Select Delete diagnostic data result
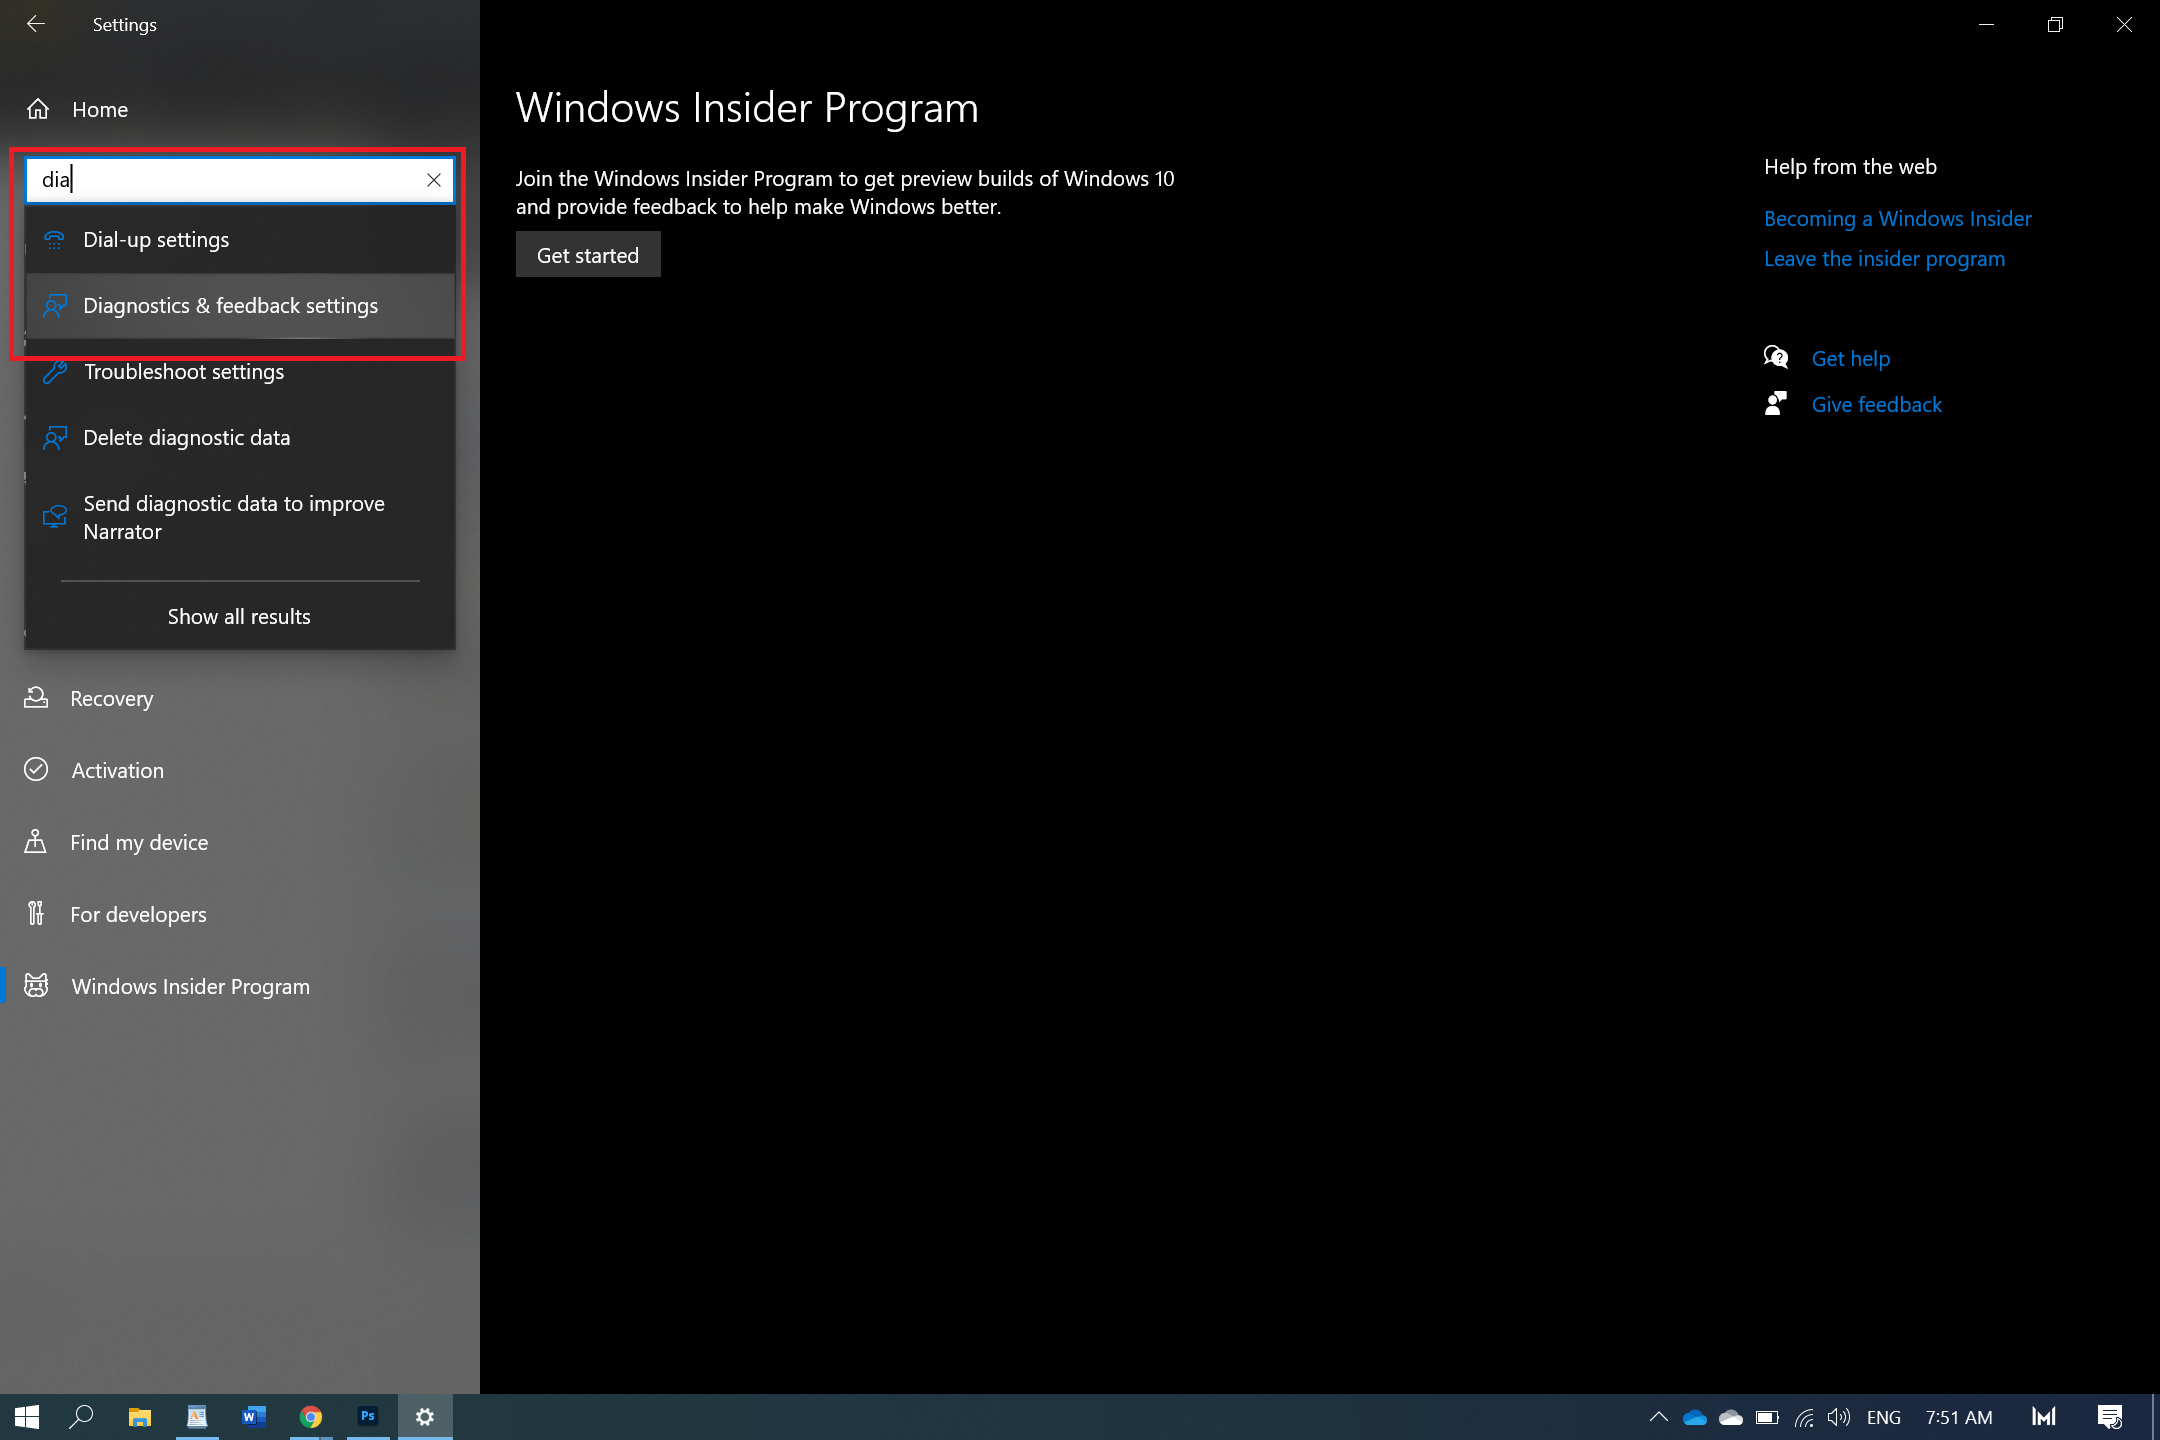 [240, 438]
